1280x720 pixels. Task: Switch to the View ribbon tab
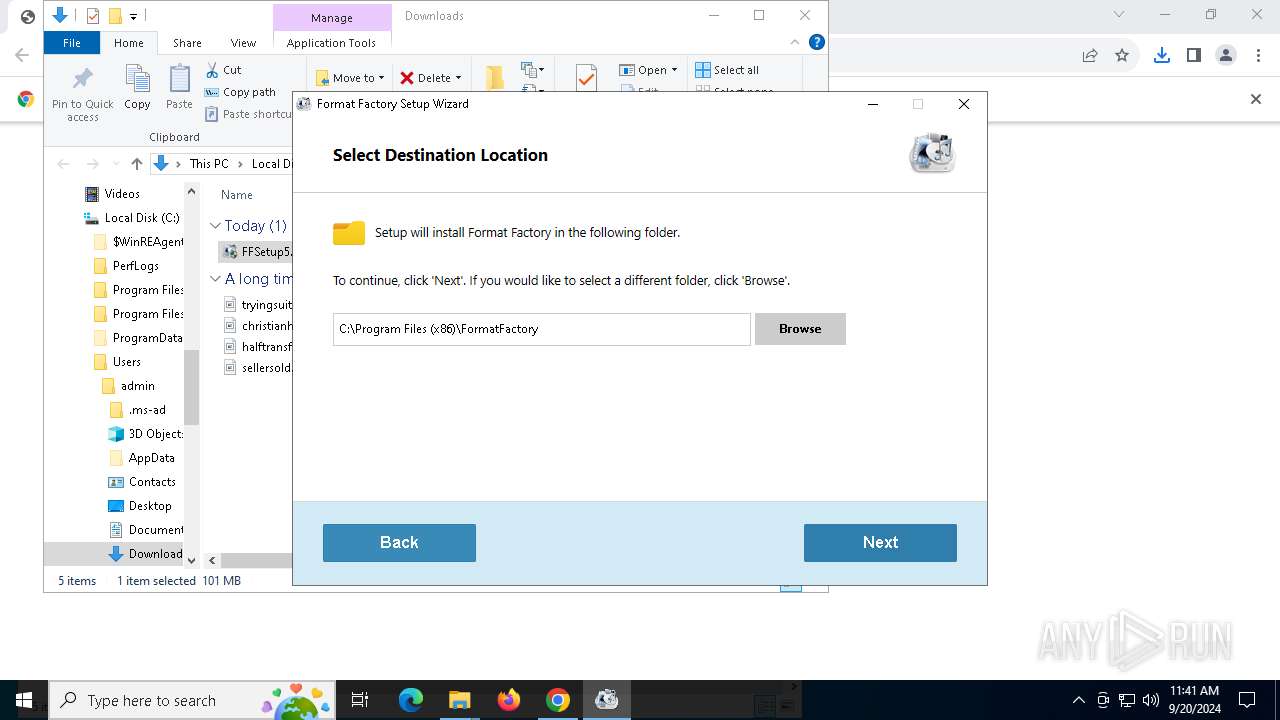[243, 43]
